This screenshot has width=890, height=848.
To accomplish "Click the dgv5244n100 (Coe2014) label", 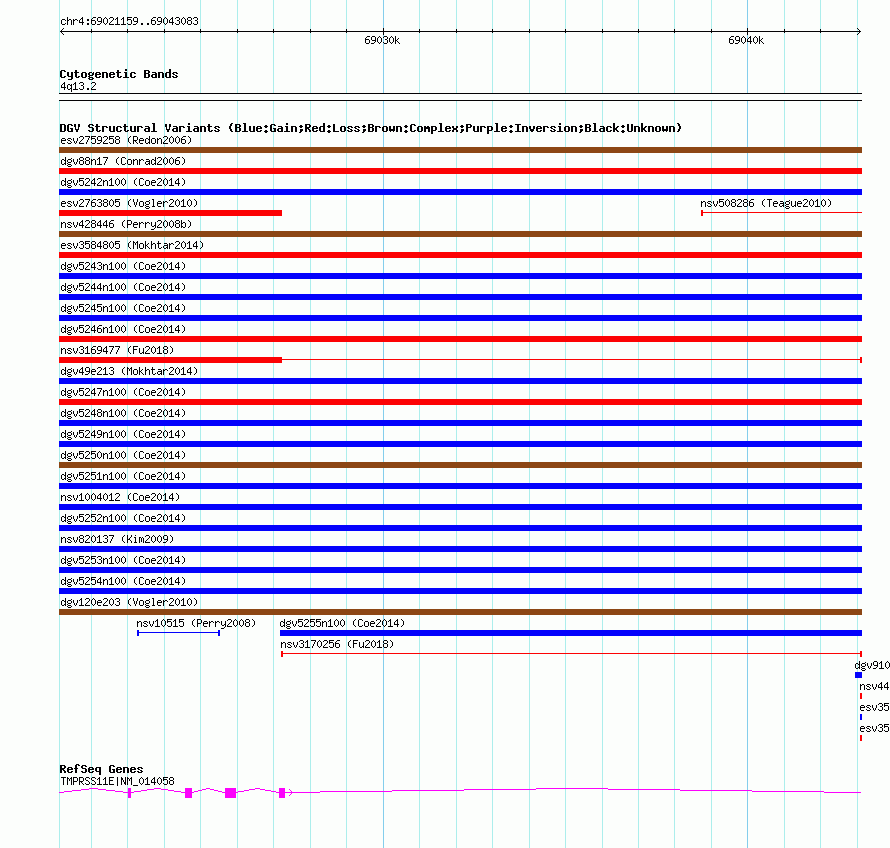I will coord(123,287).
